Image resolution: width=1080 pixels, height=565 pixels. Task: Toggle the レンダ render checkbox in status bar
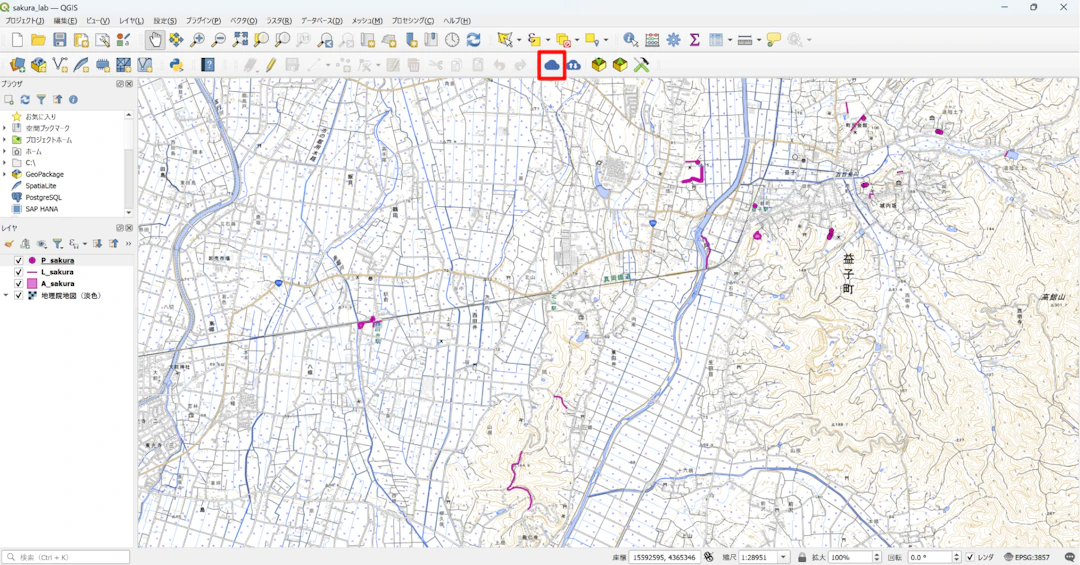(970, 557)
